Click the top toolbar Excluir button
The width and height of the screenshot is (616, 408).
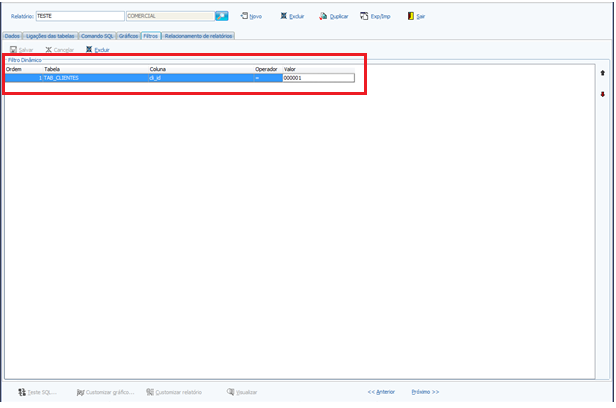click(292, 16)
